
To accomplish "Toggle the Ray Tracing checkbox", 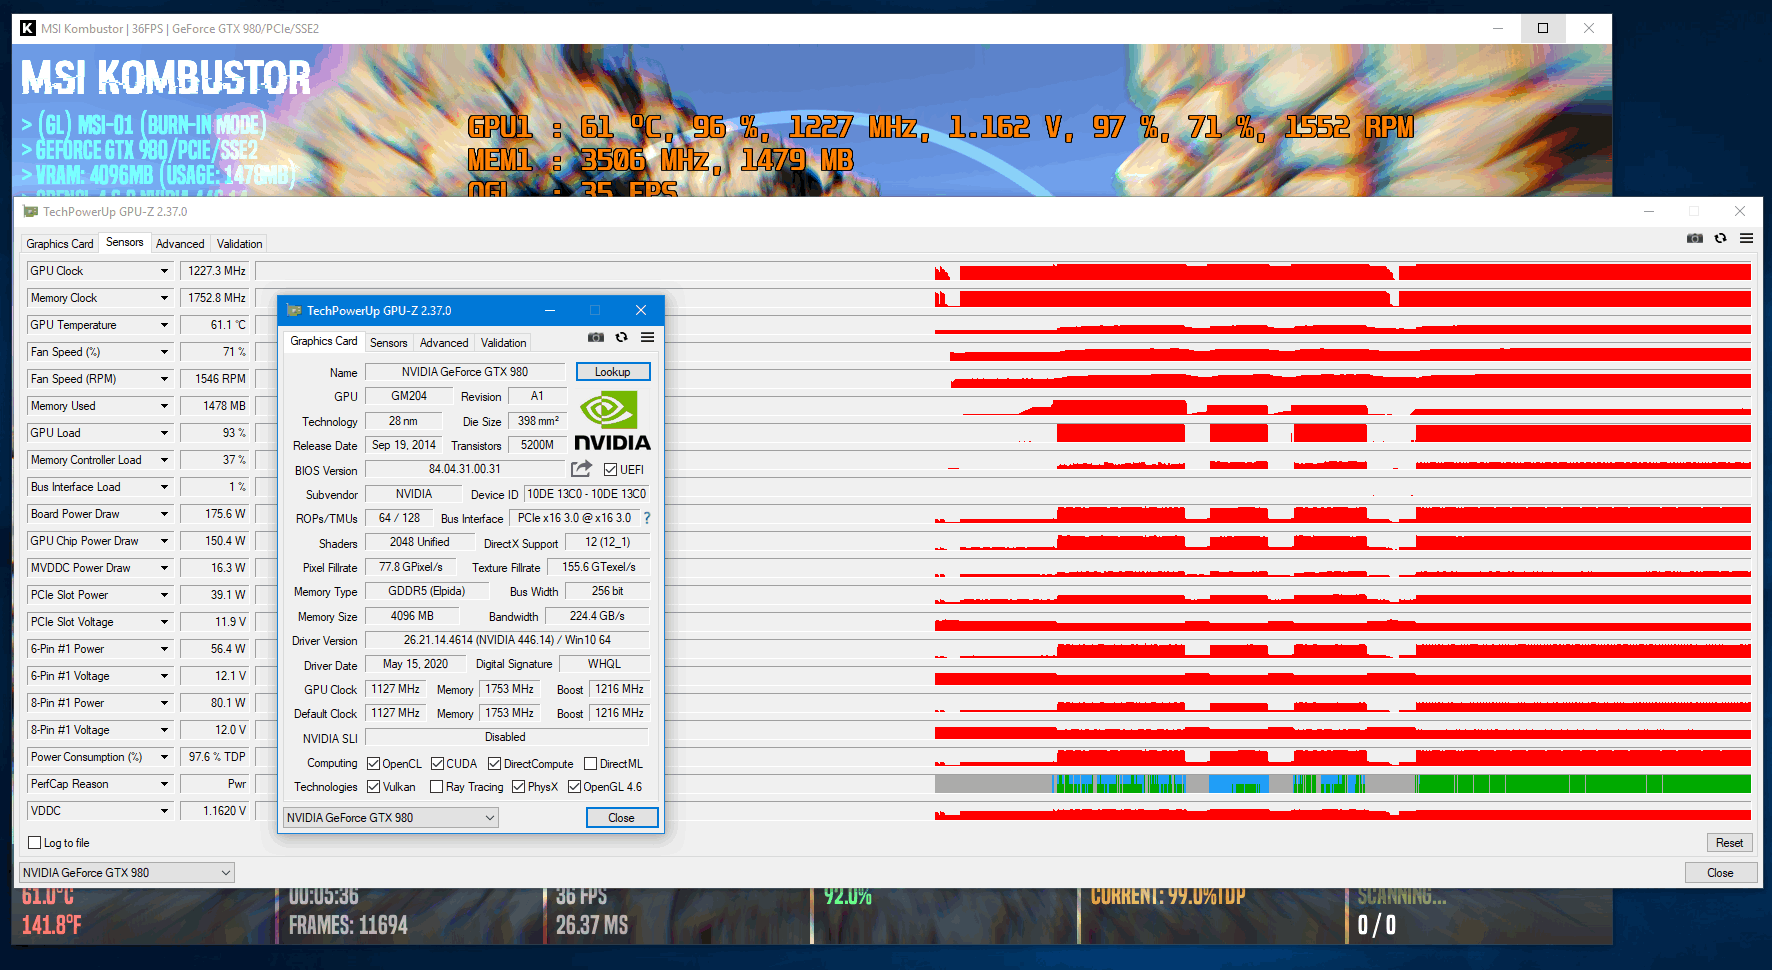I will (x=436, y=786).
